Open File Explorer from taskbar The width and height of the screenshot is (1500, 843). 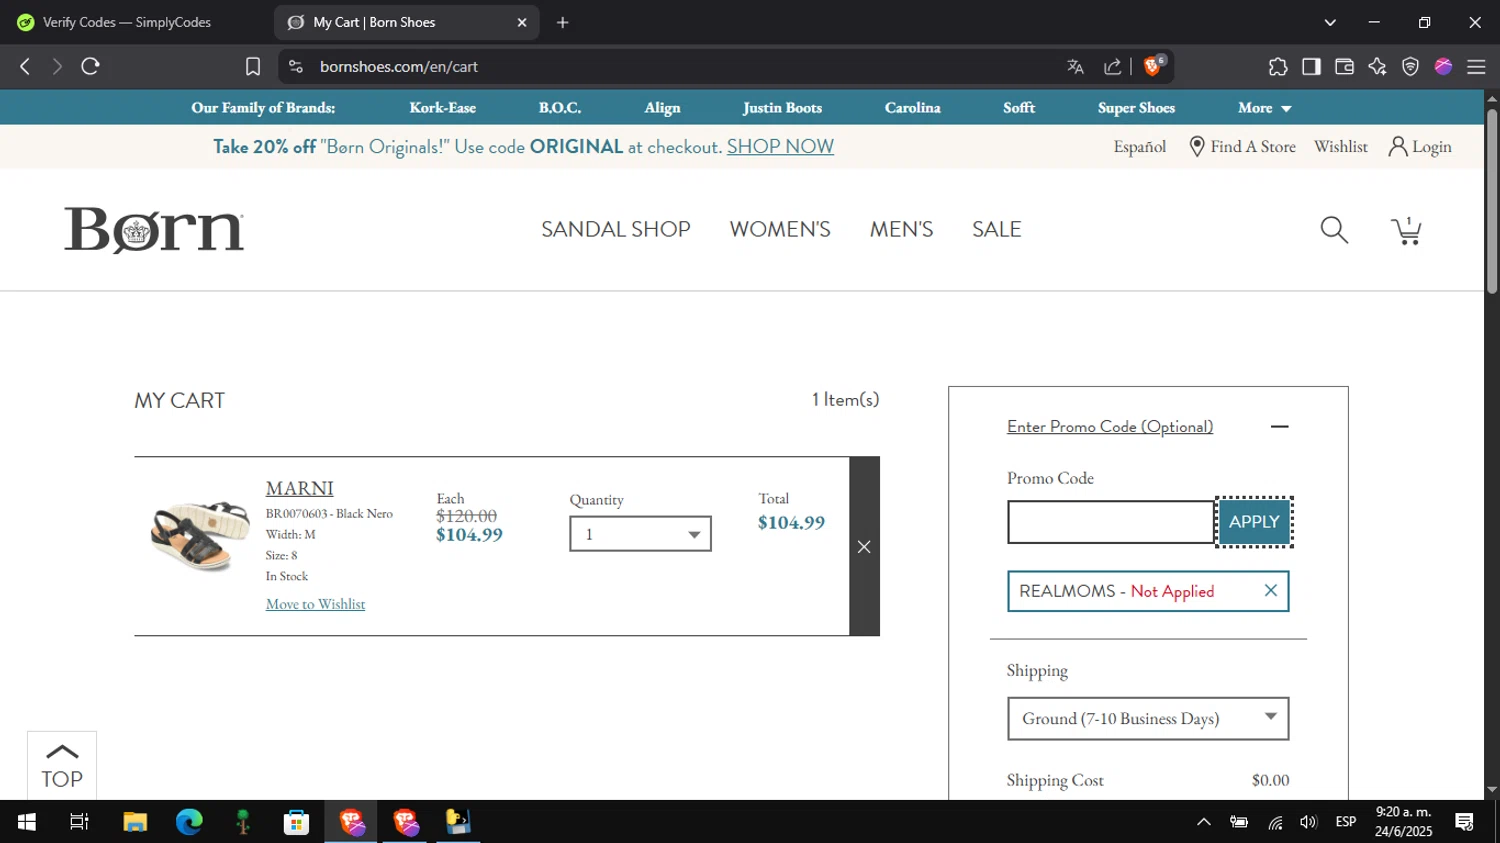[x=135, y=822]
